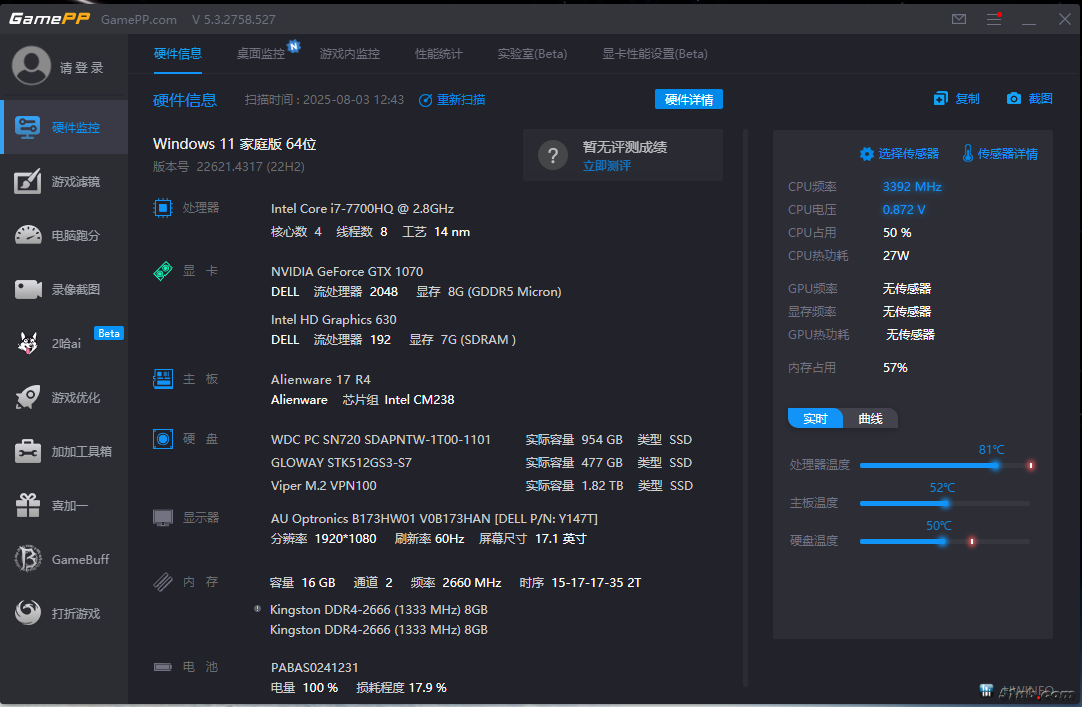Open the 游戏优化 rocket icon
This screenshot has width=1082, height=707.
[x=28, y=397]
